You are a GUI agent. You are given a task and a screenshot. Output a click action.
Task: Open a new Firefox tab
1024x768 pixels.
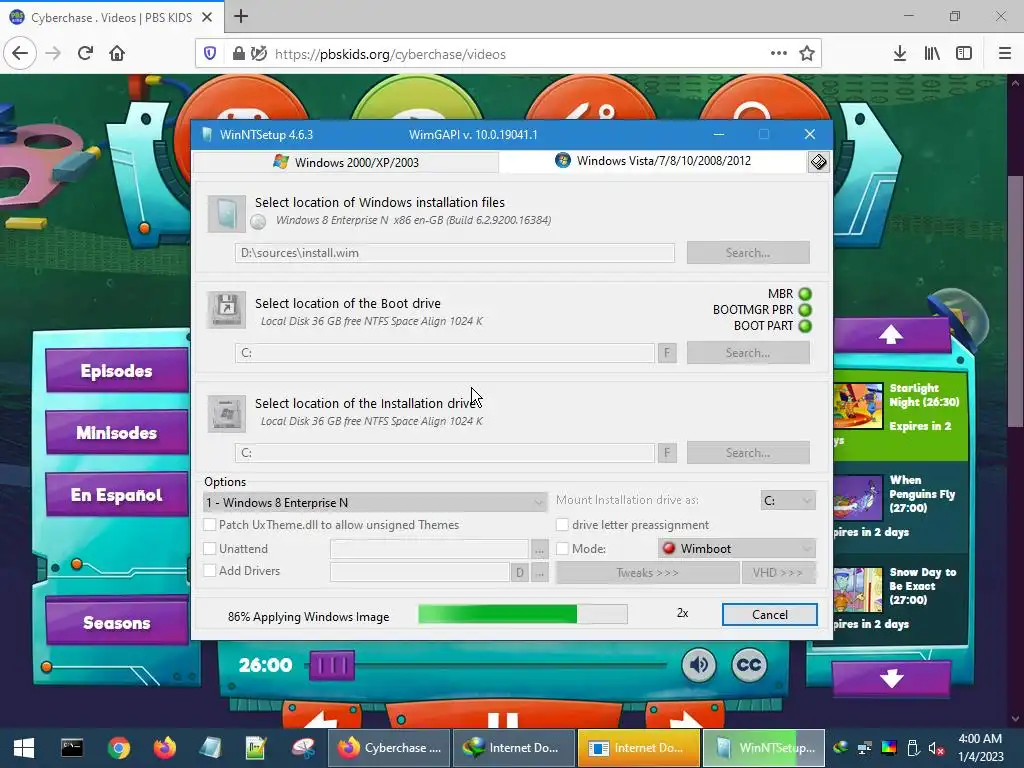click(241, 16)
